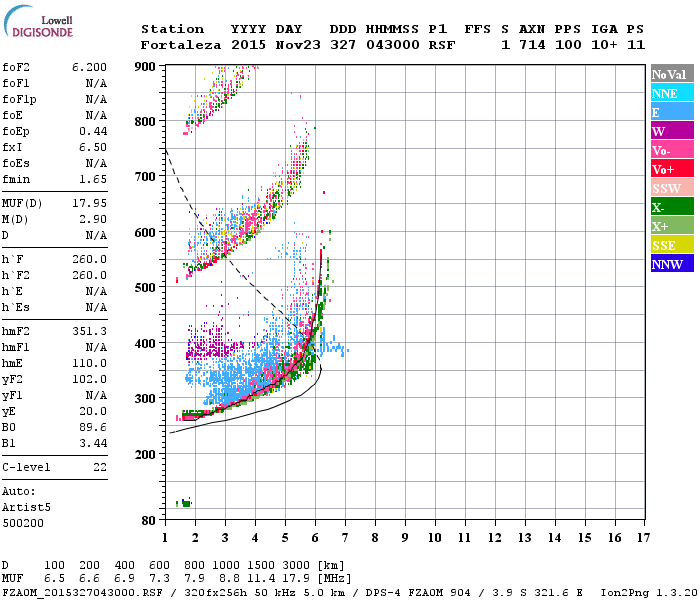This screenshot has height=600, width=700.
Task: Select the SSE yellow legend swatch
Action: (672, 245)
